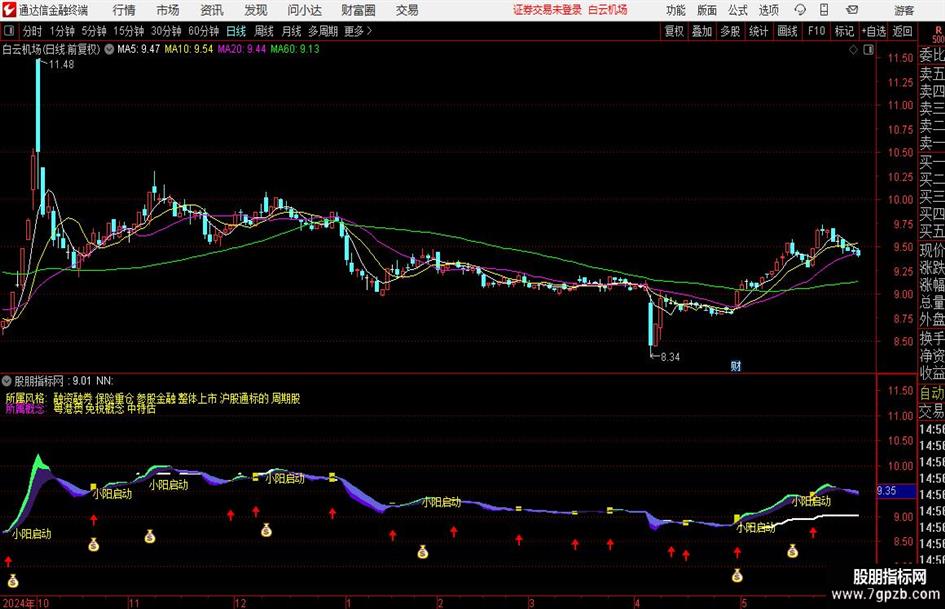Click the bottom money bag icon near month 5
Image resolution: width=945 pixels, height=609 pixels.
737,576
